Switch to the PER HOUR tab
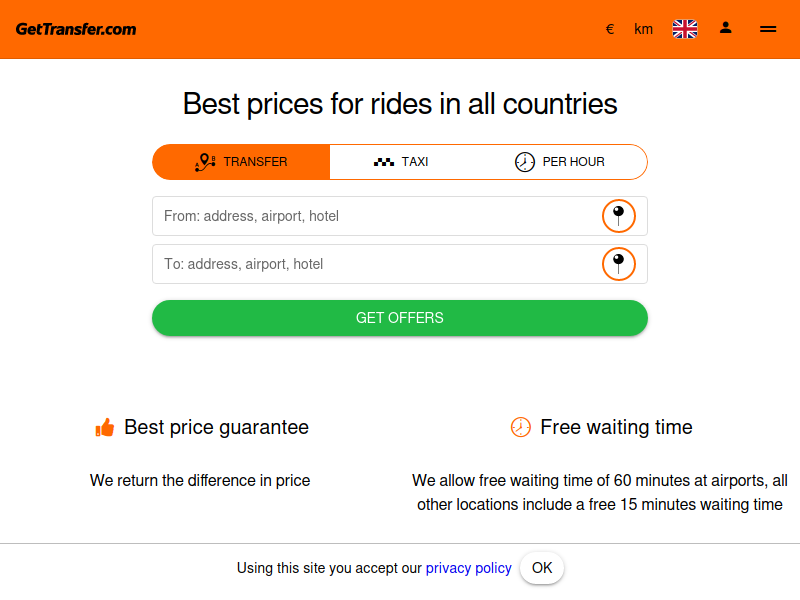Image resolution: width=800 pixels, height=600 pixels. 560,162
